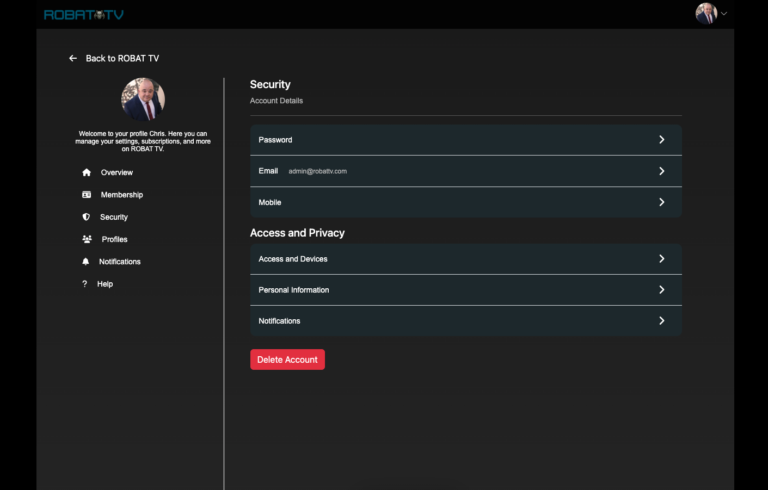This screenshot has width=768, height=490.
Task: Select Profiles in the sidebar menu
Action: pos(115,239)
